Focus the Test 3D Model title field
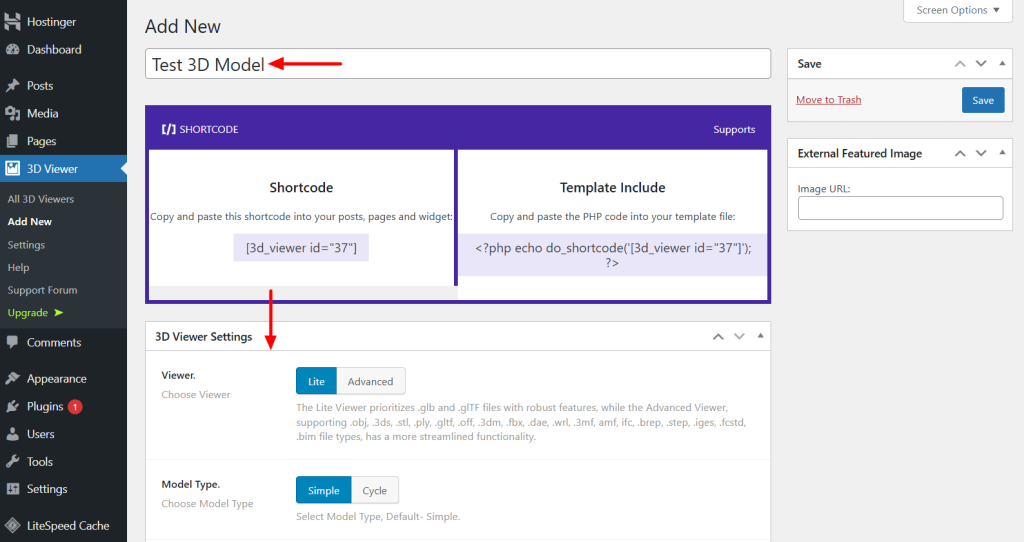The width and height of the screenshot is (1024, 542). (x=458, y=64)
